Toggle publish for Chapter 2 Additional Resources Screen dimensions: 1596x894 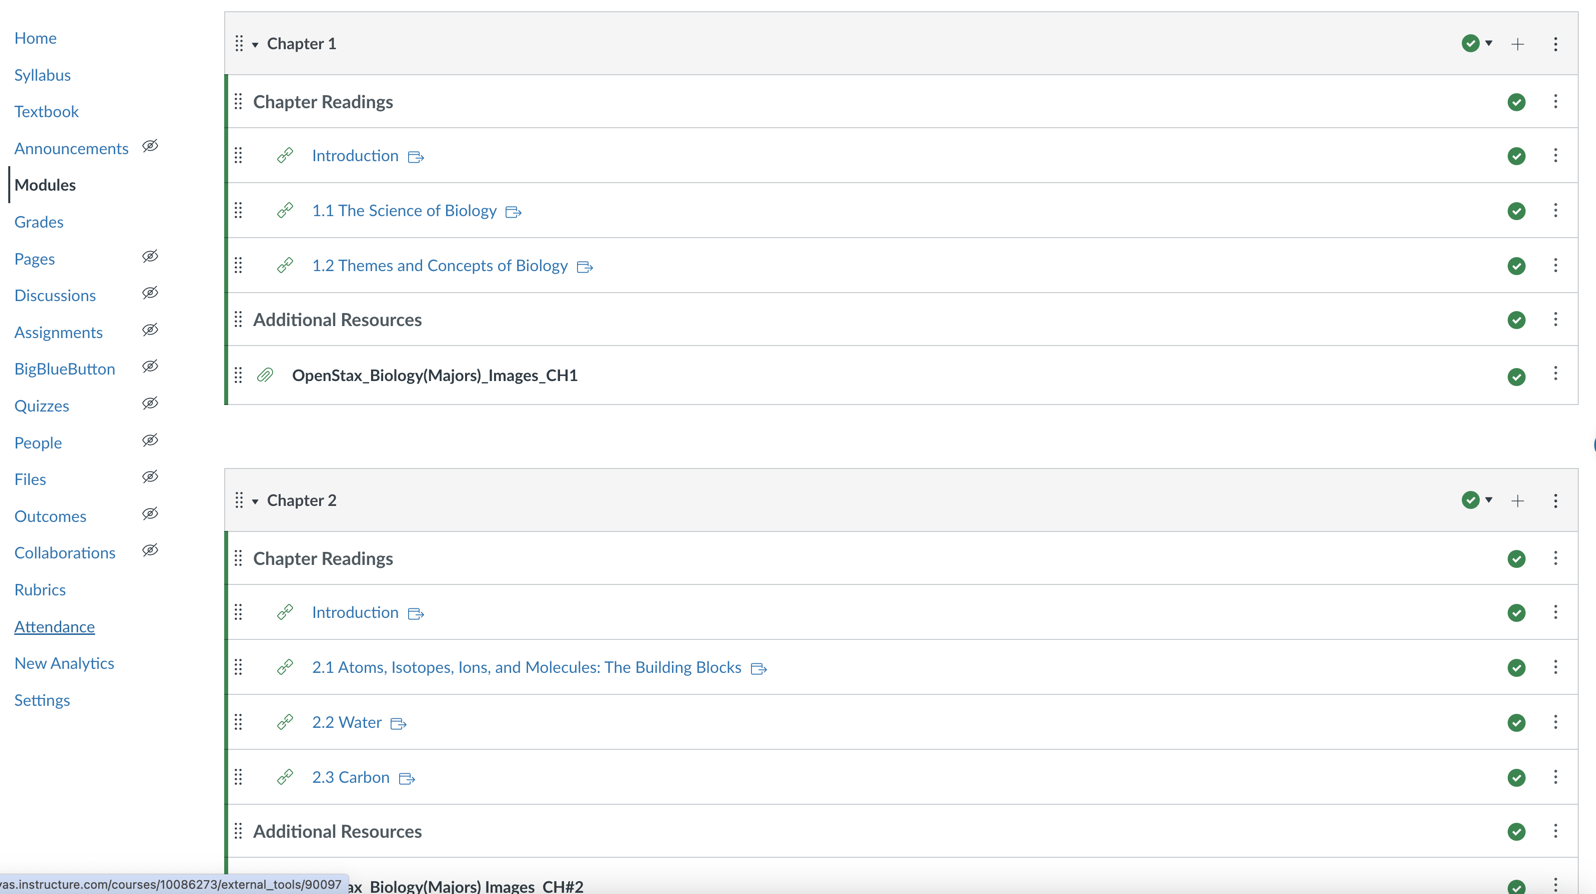(1517, 832)
